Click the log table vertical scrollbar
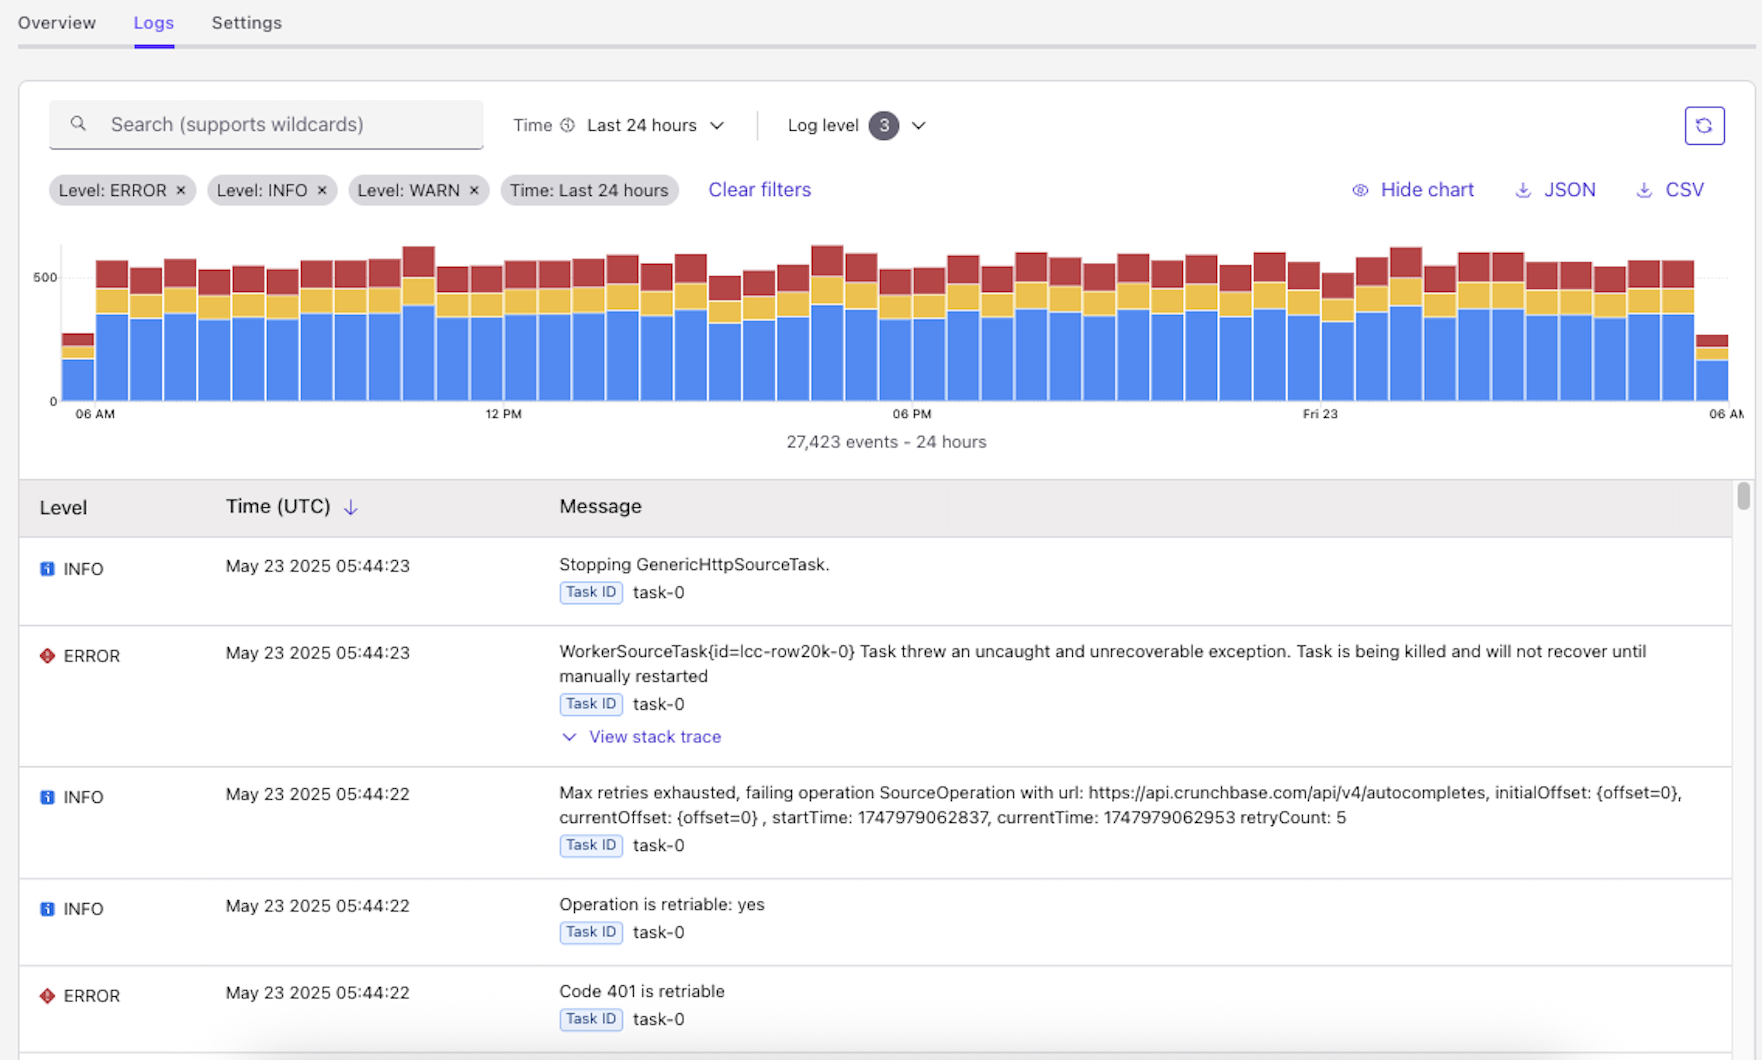1762x1060 pixels. [x=1743, y=497]
